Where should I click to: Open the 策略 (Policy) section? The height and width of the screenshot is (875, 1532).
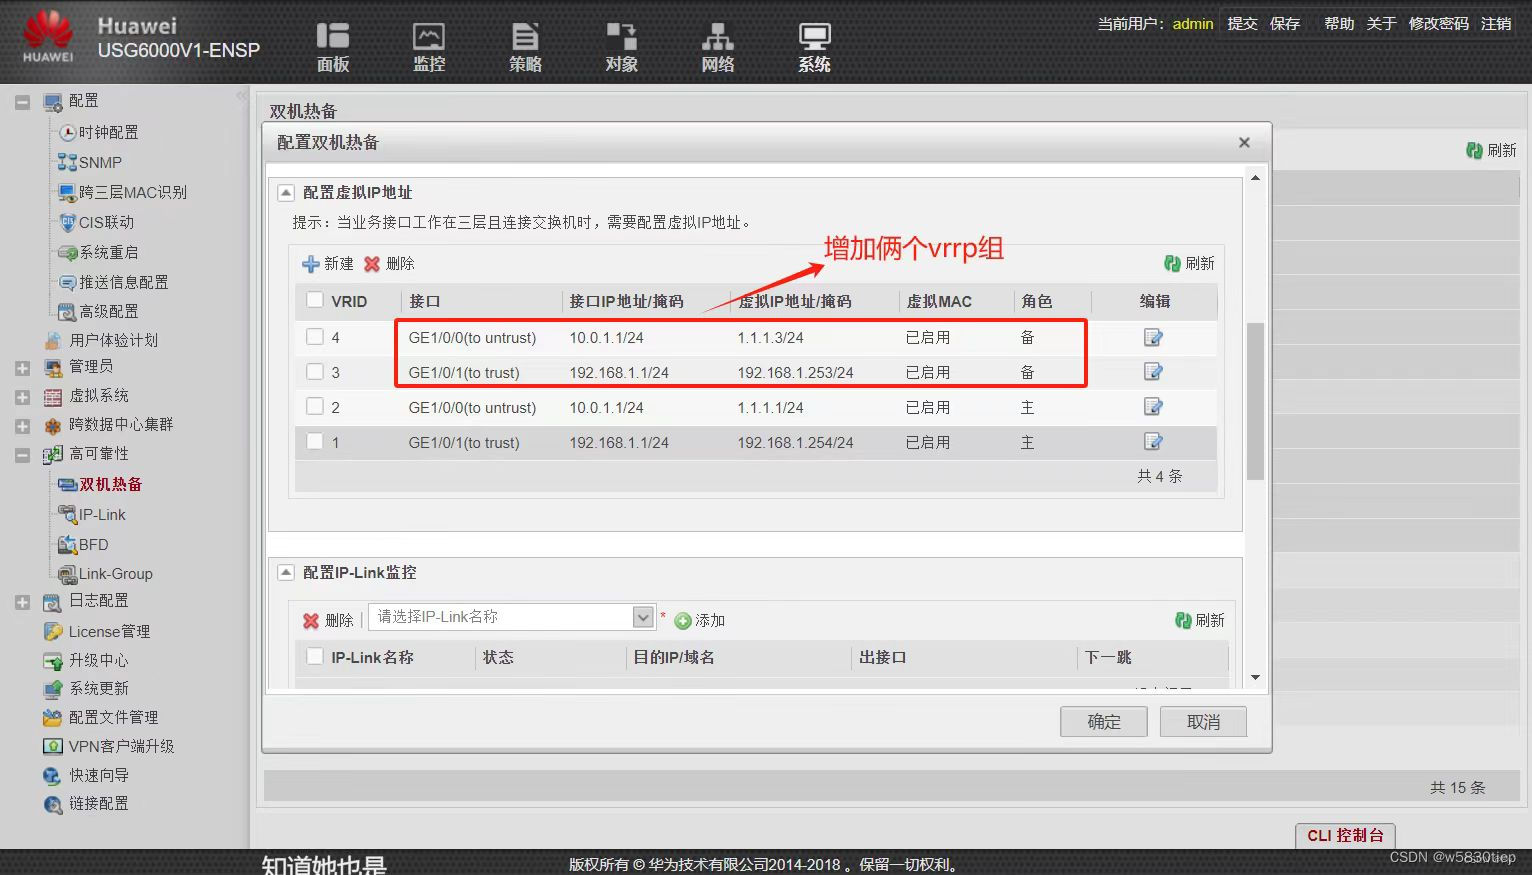pos(525,46)
